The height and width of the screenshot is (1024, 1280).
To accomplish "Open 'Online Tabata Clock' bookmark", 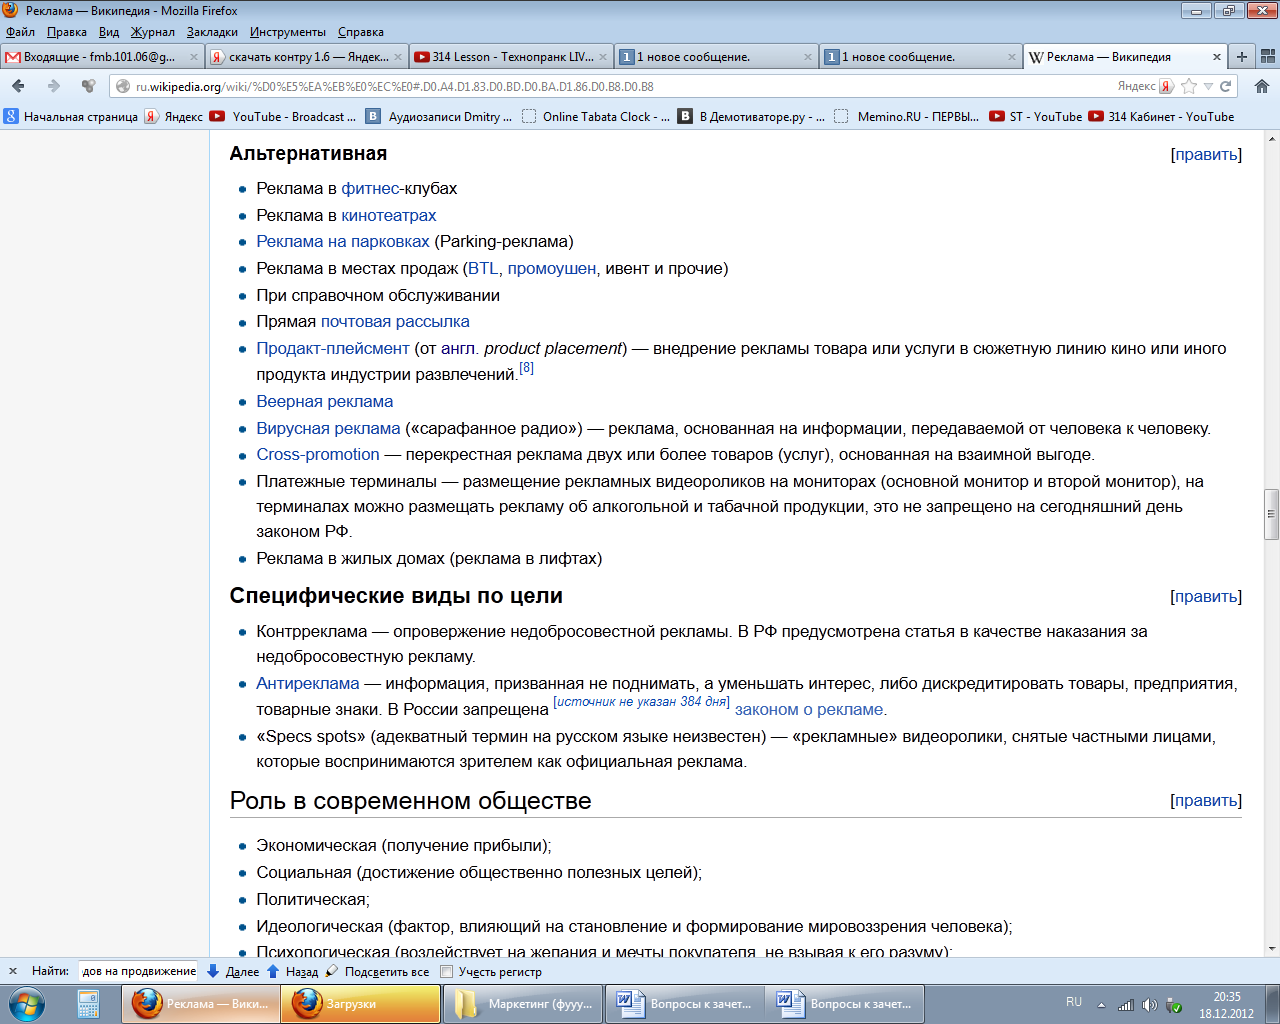I will point(596,117).
